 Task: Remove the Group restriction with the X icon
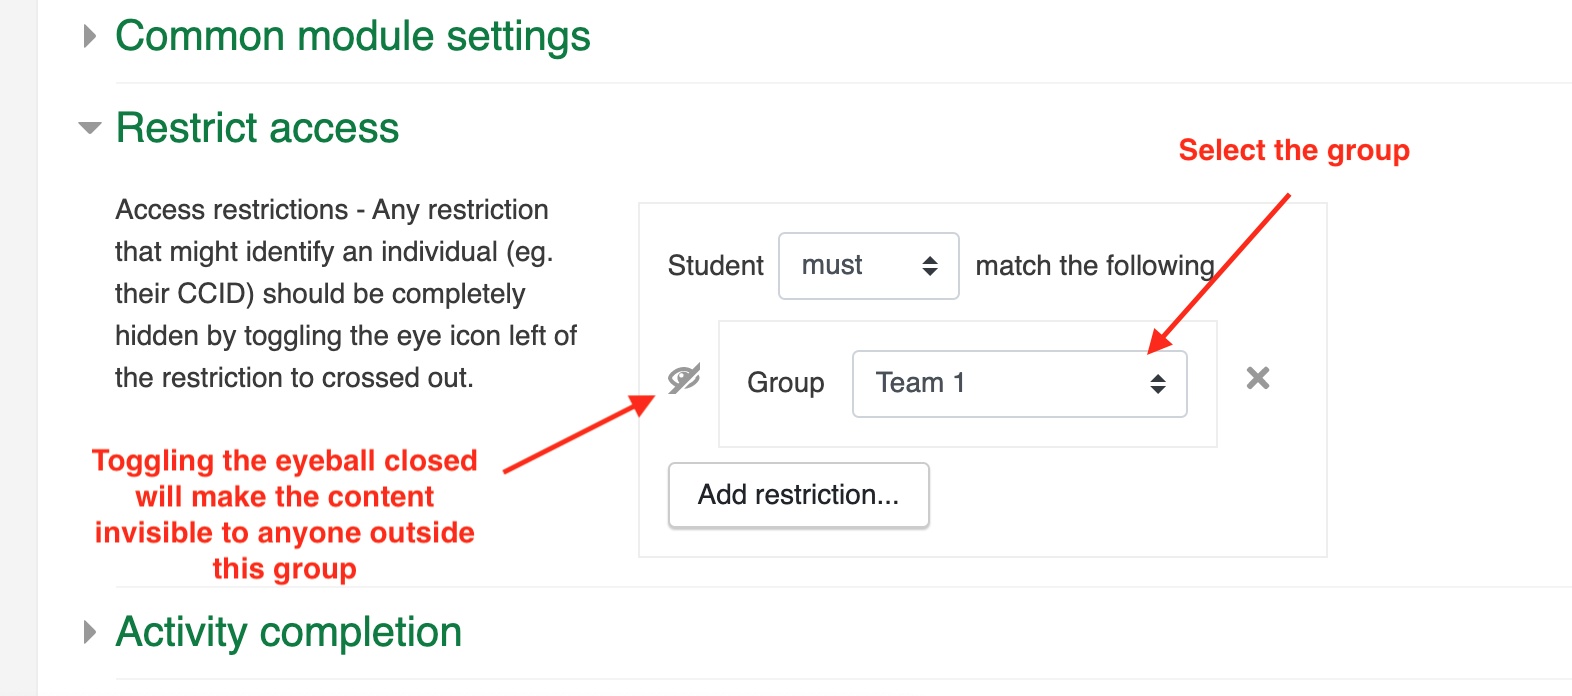(1258, 378)
